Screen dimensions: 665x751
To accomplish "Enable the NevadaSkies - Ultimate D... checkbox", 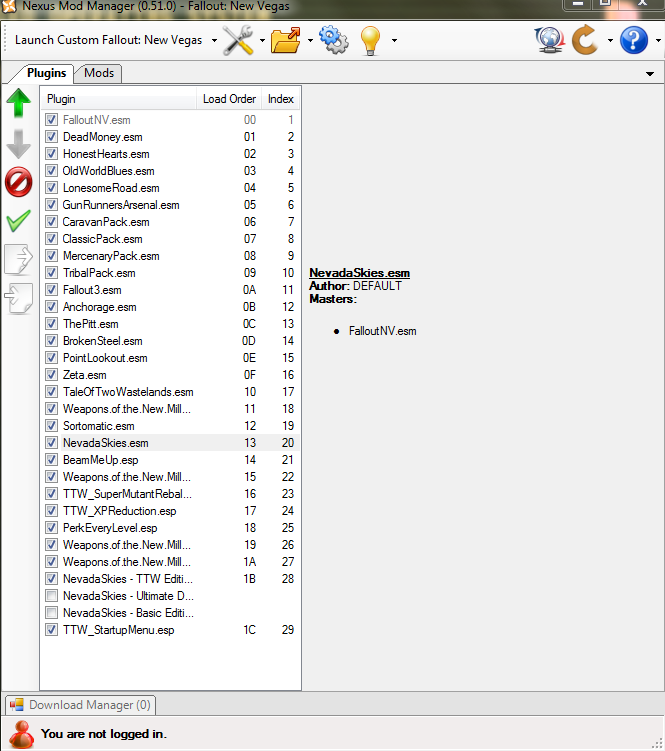I will pos(51,596).
